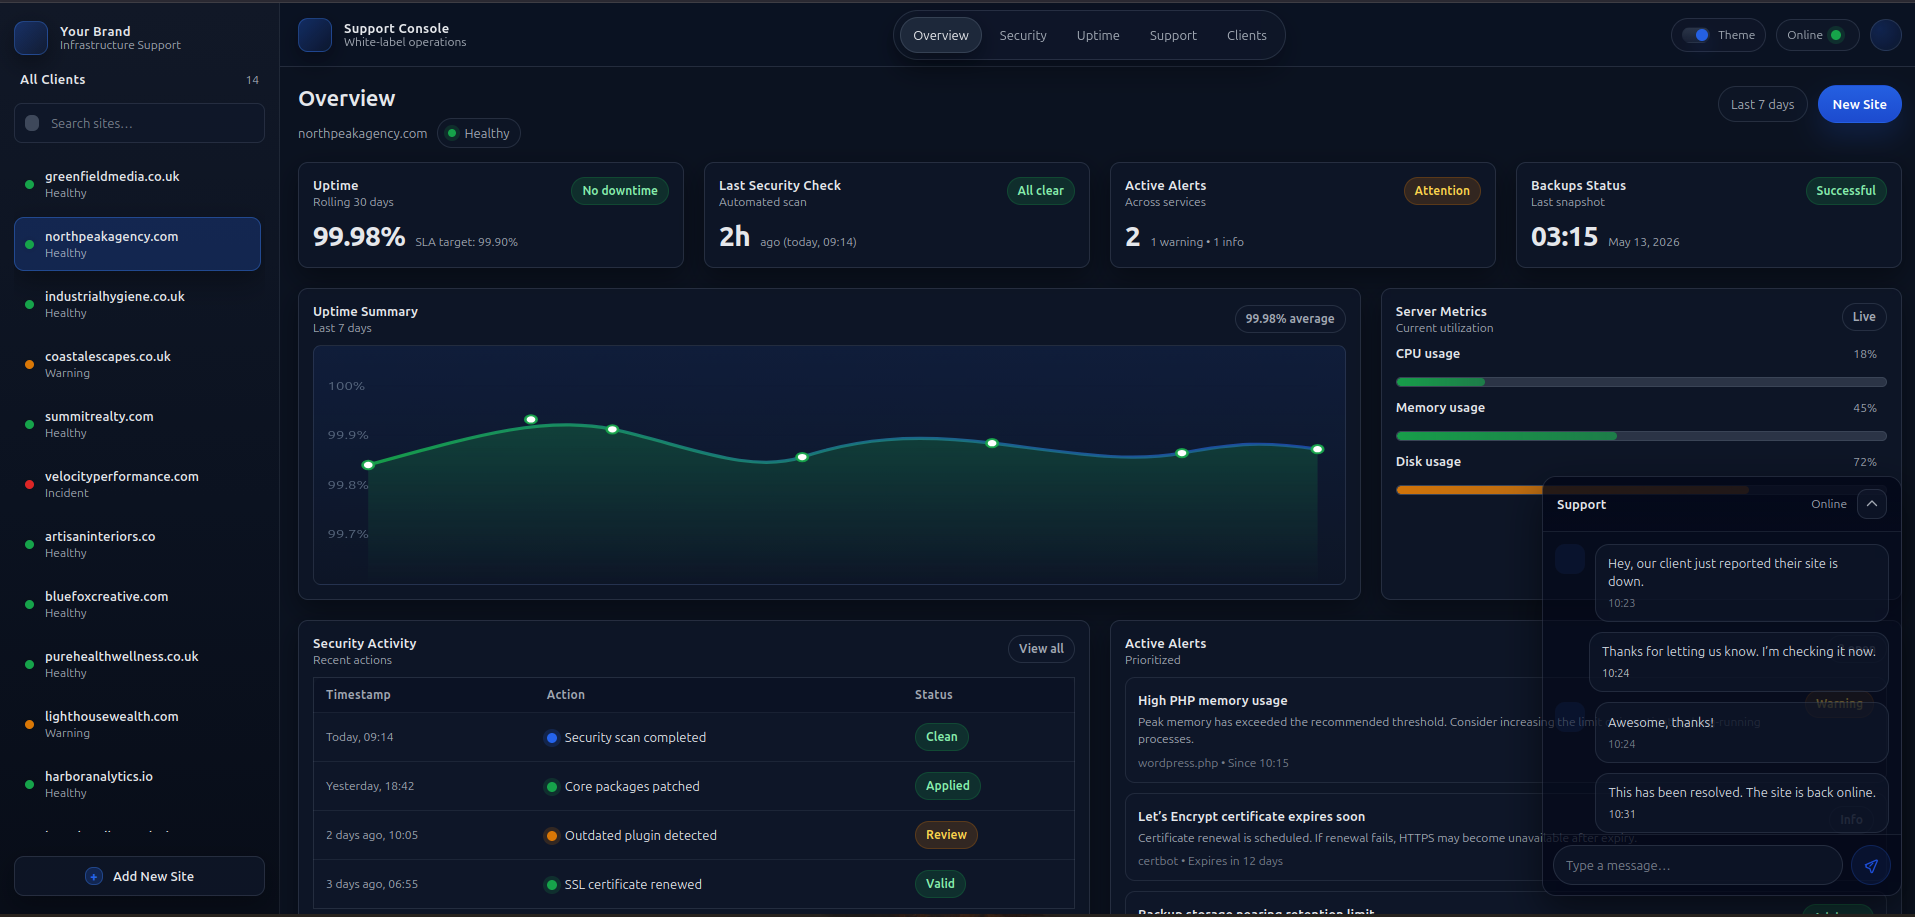Click the Status column header
This screenshot has width=1915, height=917.
pos(934,695)
